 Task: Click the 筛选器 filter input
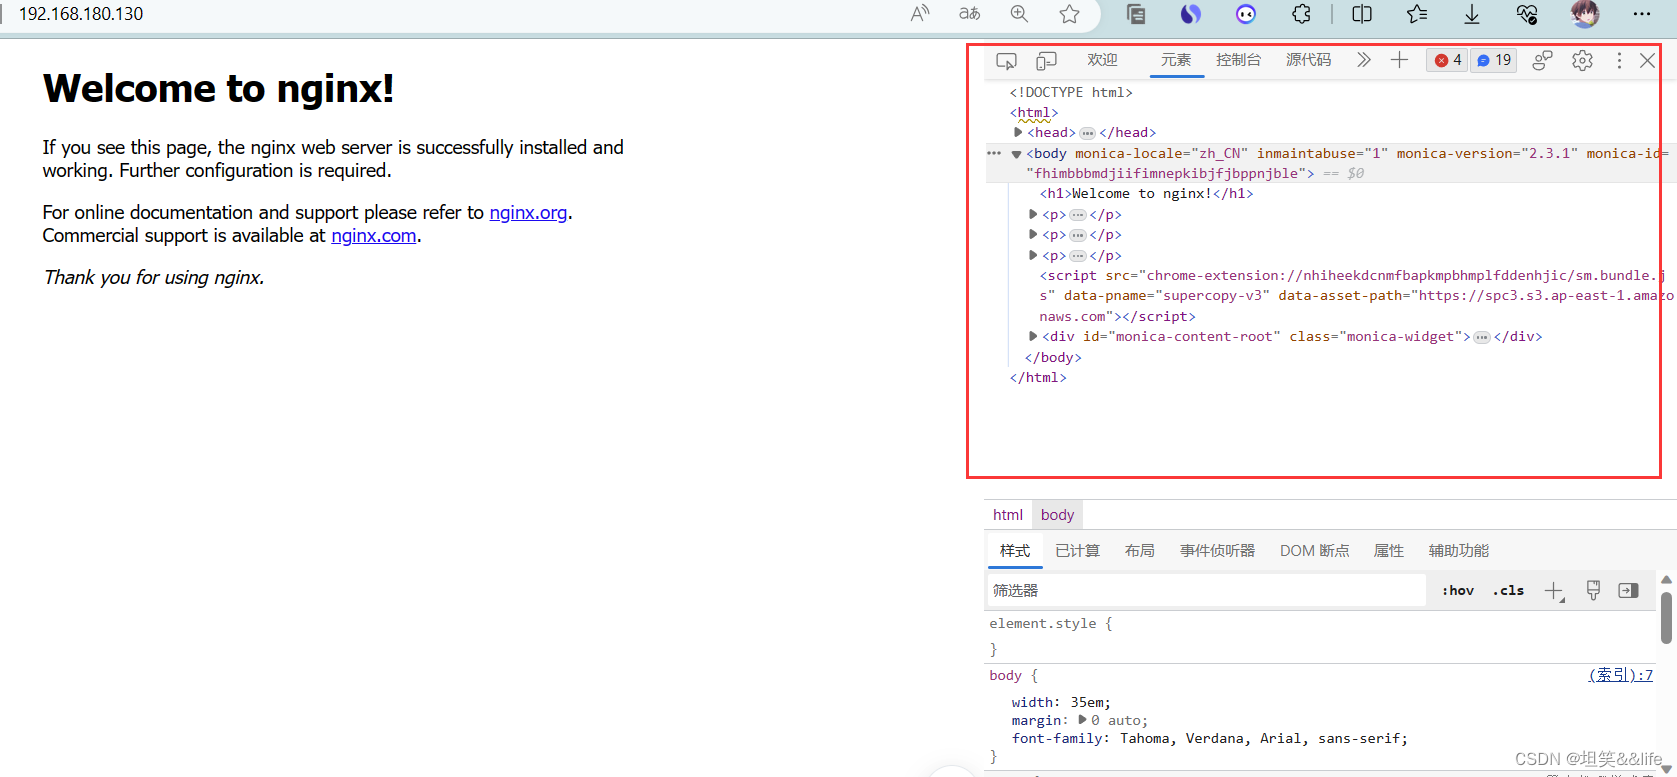[x=1207, y=590]
